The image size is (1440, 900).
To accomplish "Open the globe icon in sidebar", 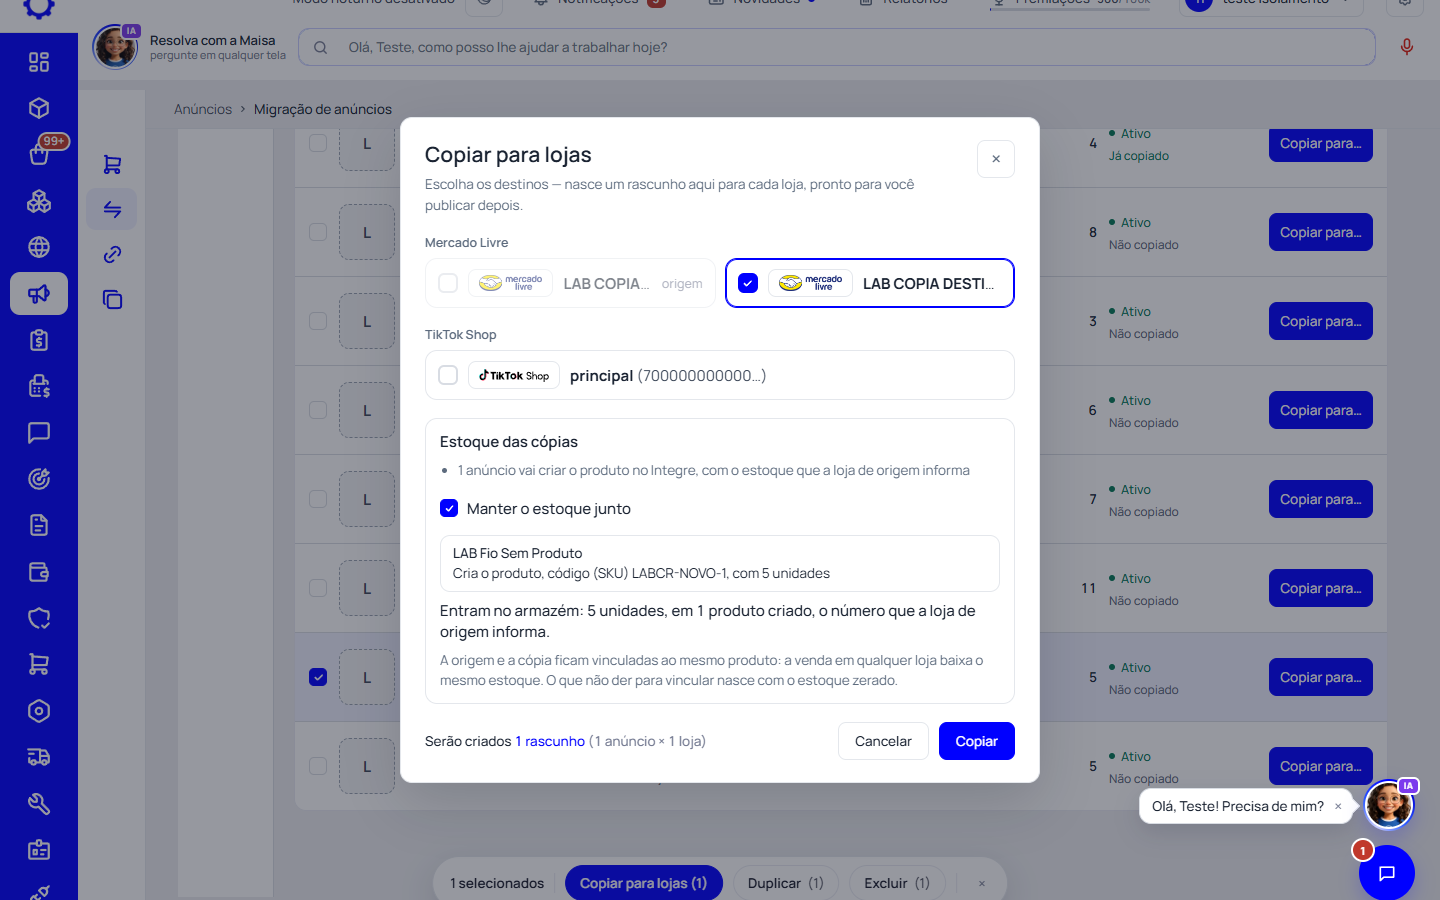I will tap(39, 247).
